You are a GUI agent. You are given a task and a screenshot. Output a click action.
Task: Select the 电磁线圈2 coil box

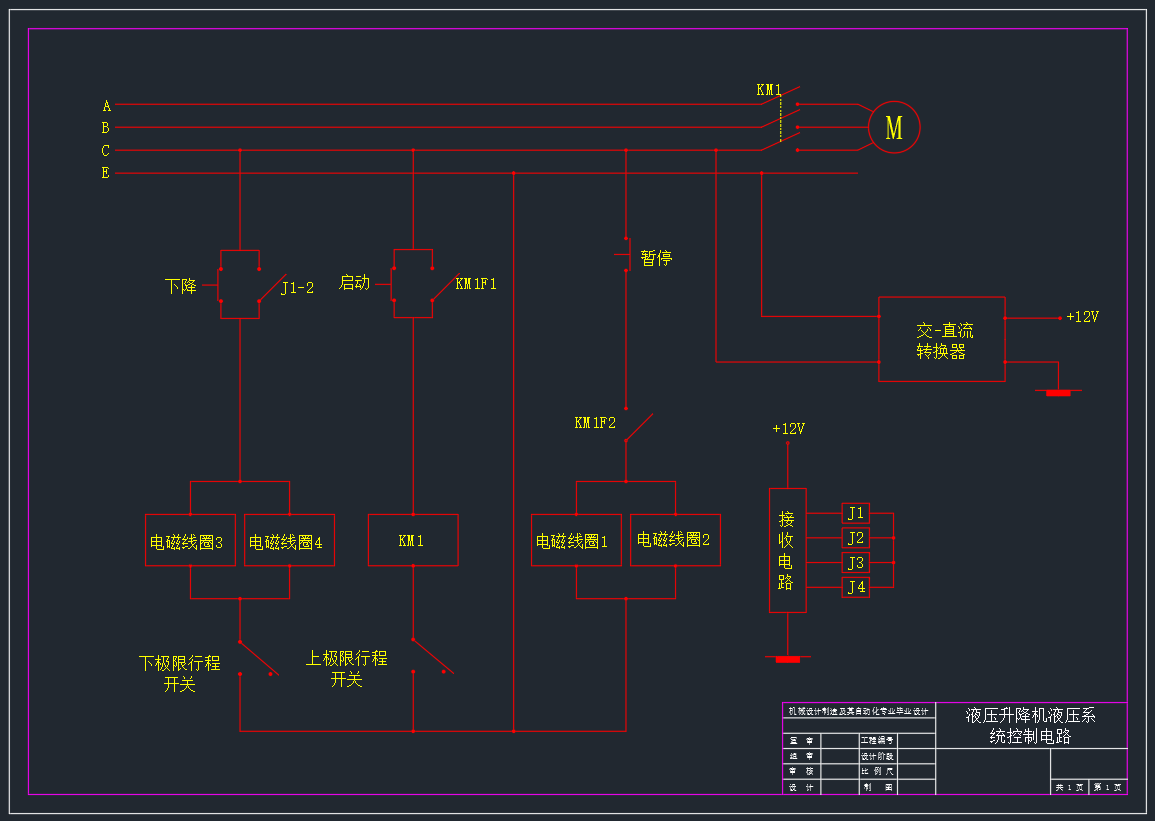click(675, 540)
